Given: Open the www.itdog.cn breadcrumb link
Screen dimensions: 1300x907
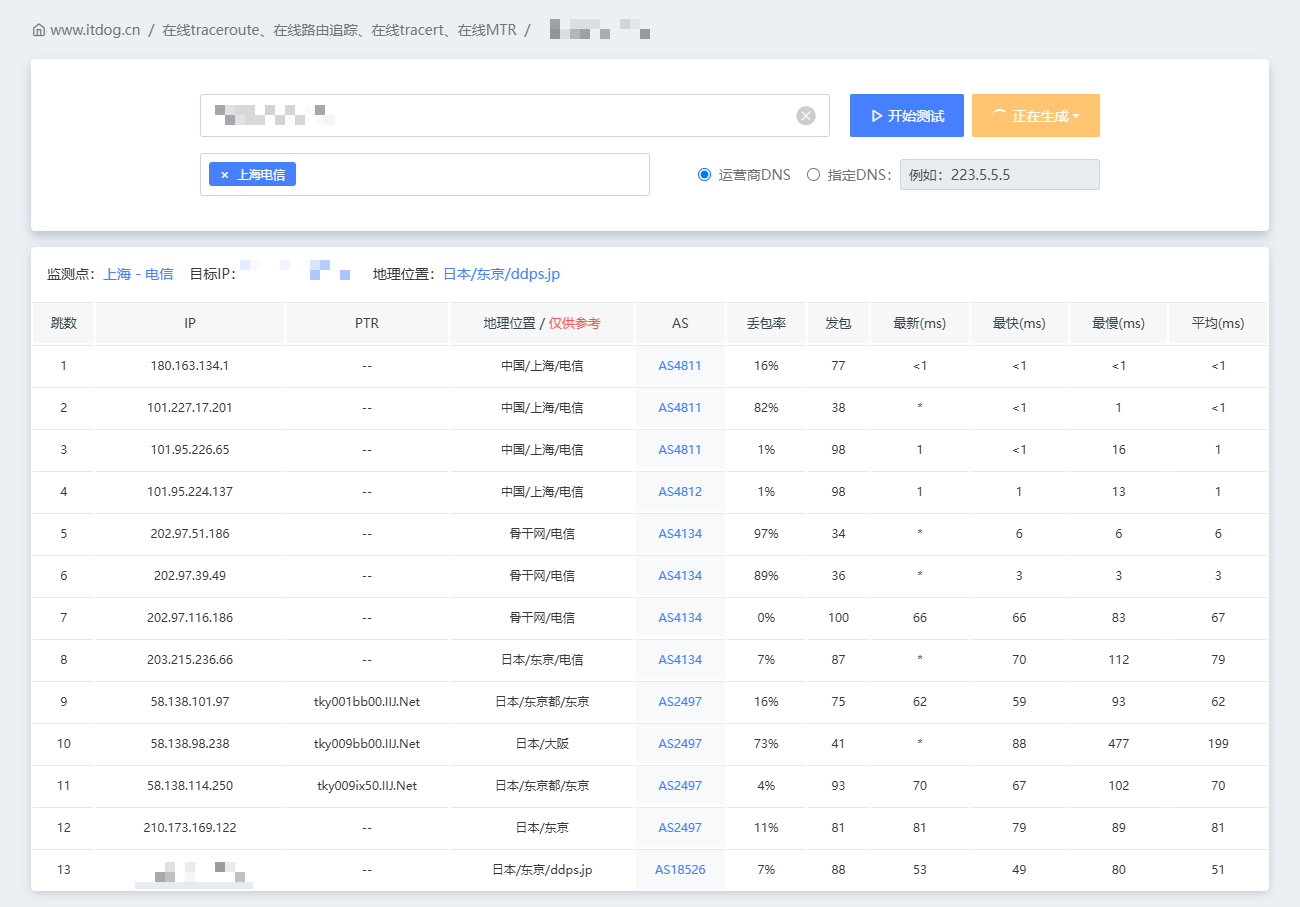Looking at the screenshot, I should 95,30.
